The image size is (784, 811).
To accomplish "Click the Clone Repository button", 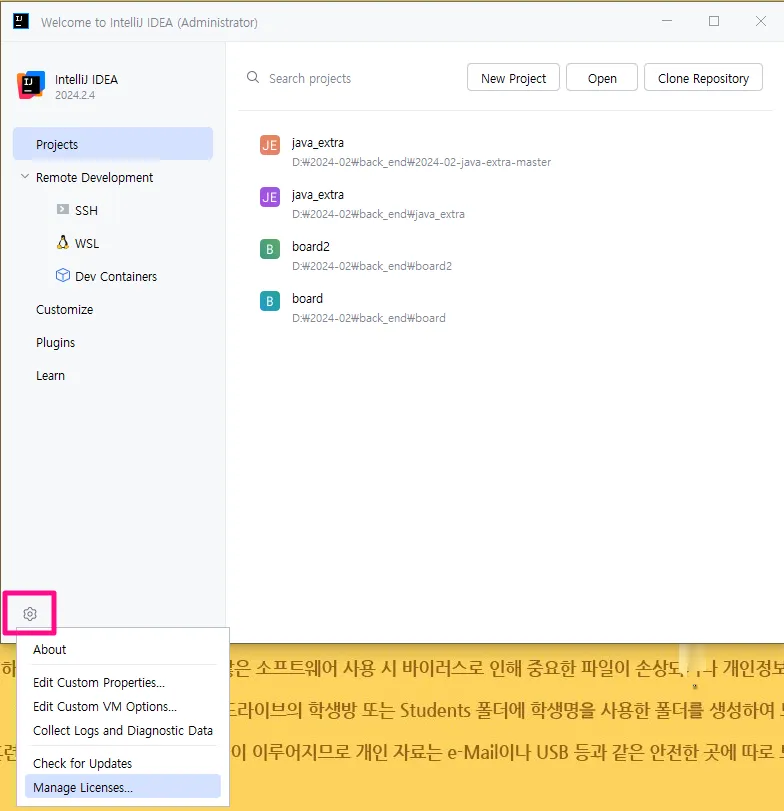I will click(703, 78).
